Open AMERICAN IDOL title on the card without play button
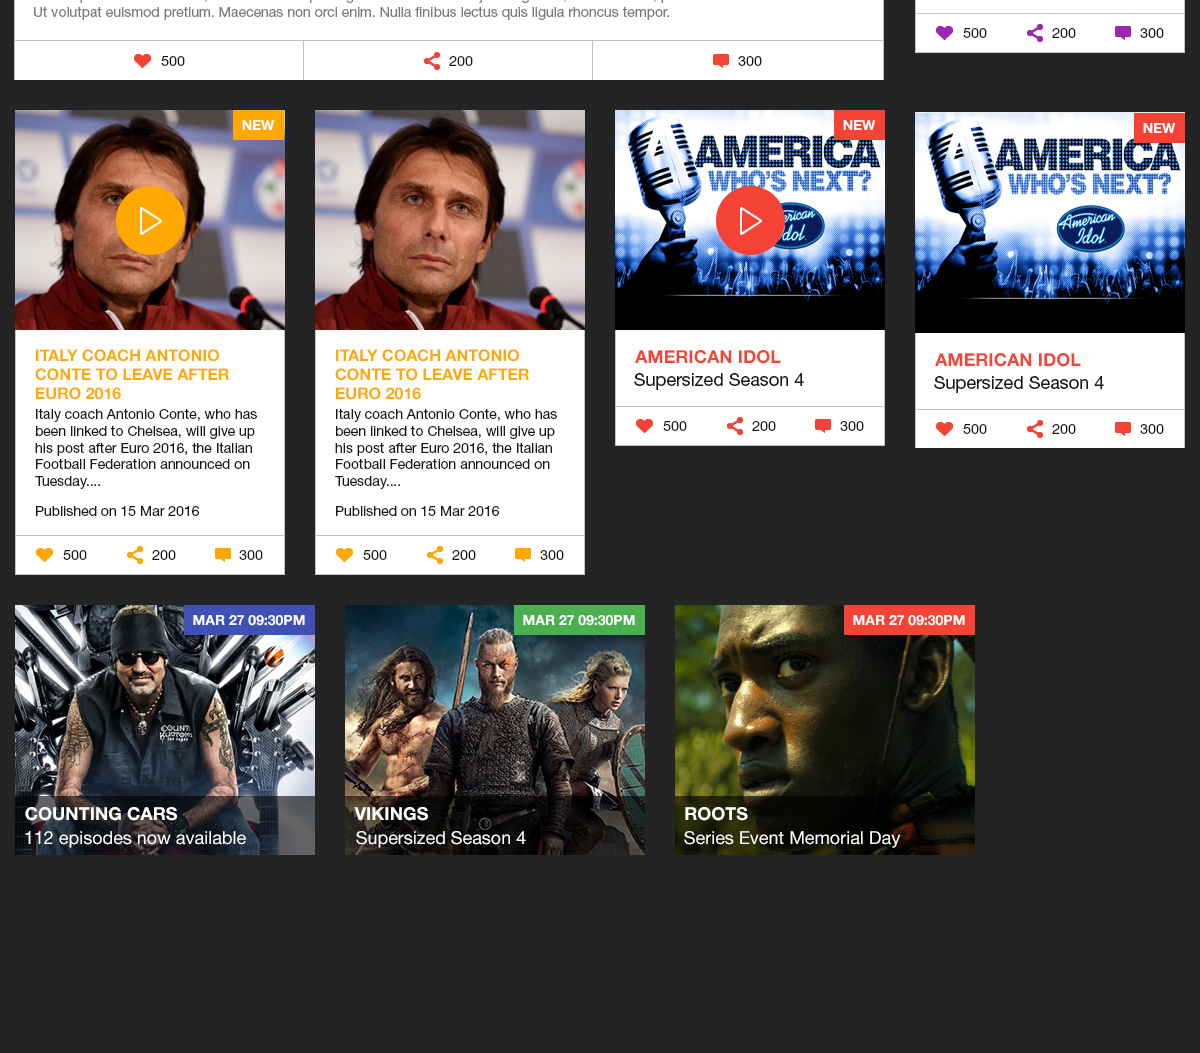 [1008, 360]
